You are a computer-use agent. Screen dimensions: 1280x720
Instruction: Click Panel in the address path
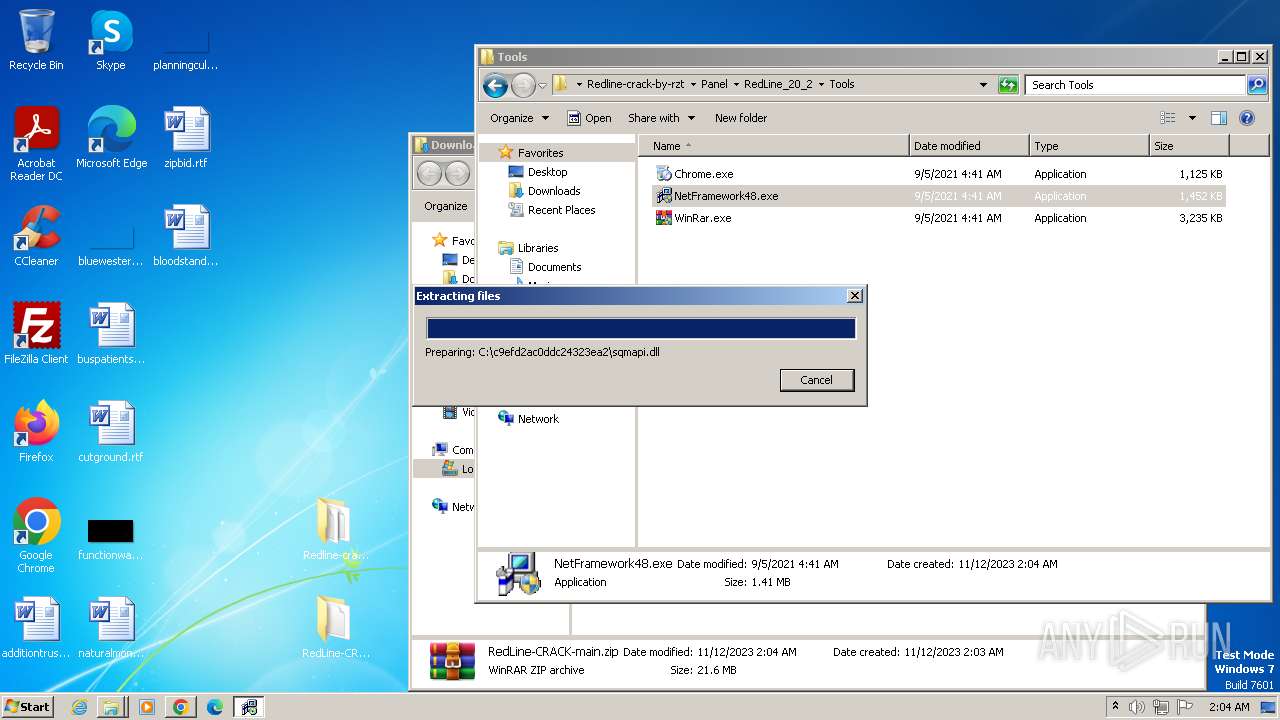[x=714, y=85]
